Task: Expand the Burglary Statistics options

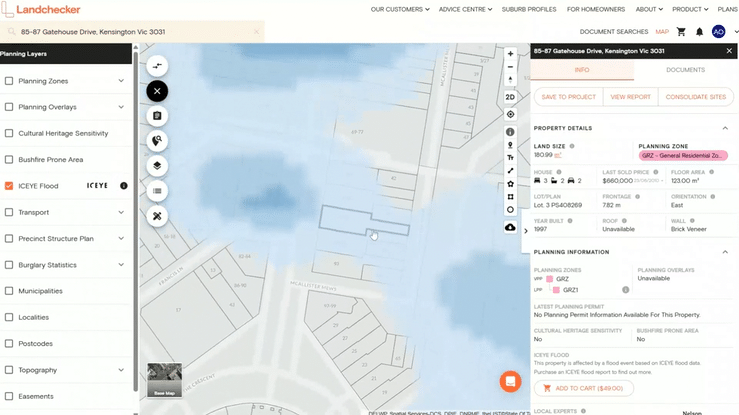Action: tap(121, 265)
